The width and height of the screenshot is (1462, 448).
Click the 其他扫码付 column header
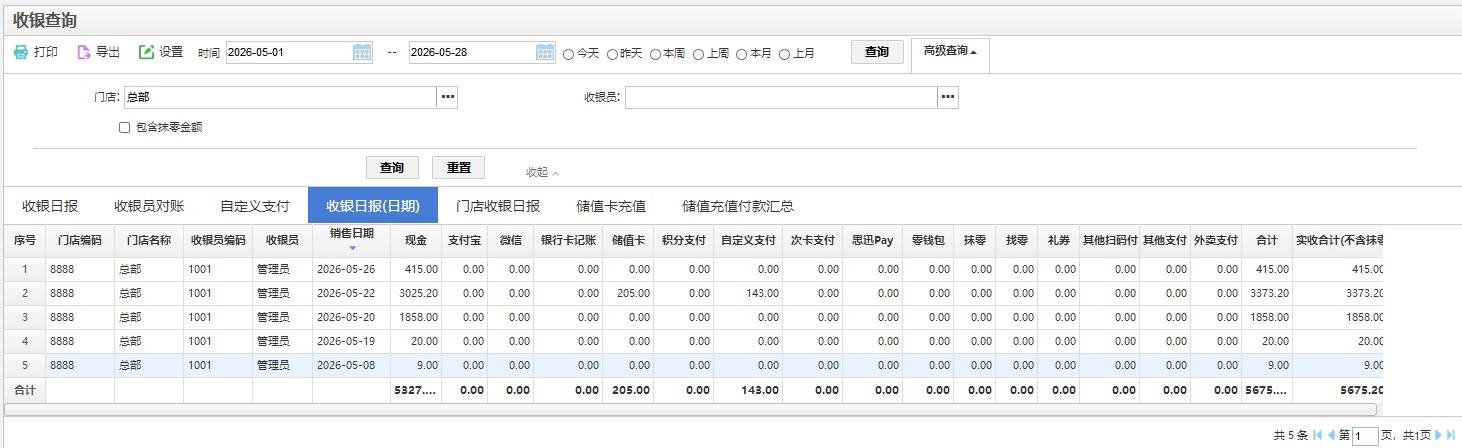(x=1110, y=240)
